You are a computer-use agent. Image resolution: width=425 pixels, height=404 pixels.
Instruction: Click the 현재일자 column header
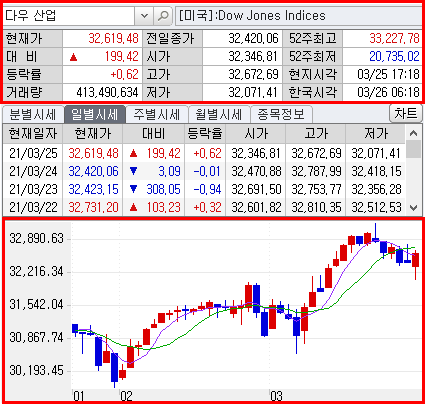pos(33,134)
